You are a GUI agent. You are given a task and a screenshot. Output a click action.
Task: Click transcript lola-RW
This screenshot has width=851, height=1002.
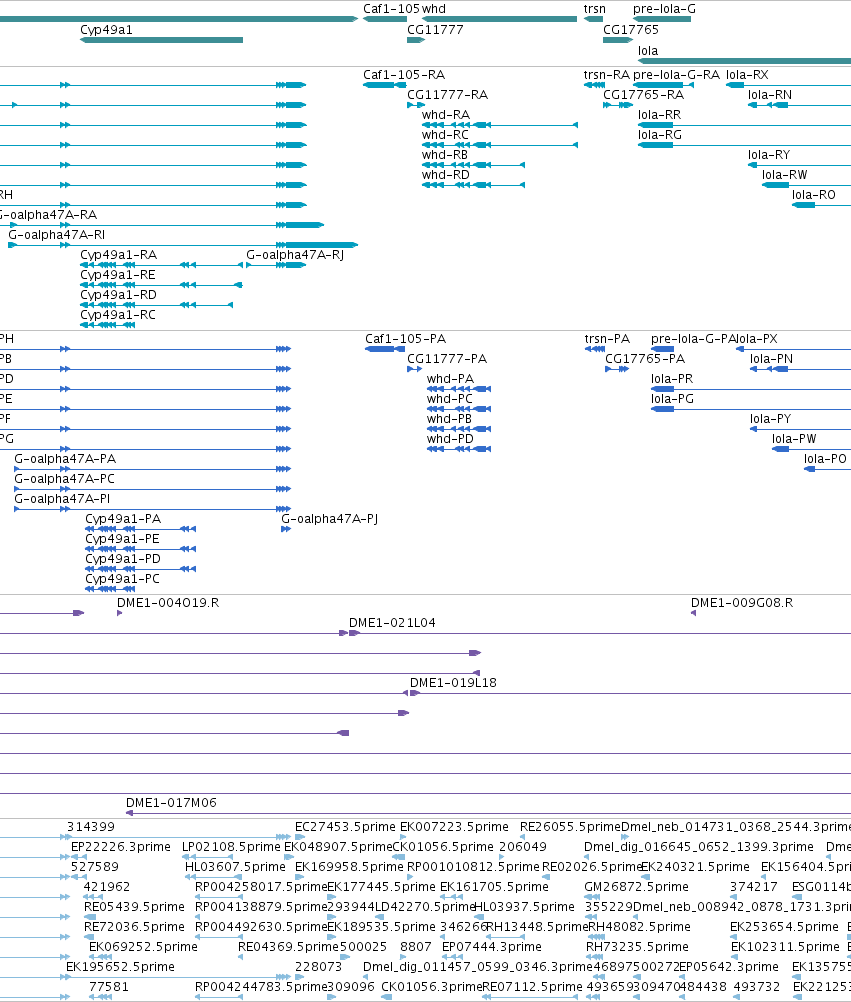(785, 174)
